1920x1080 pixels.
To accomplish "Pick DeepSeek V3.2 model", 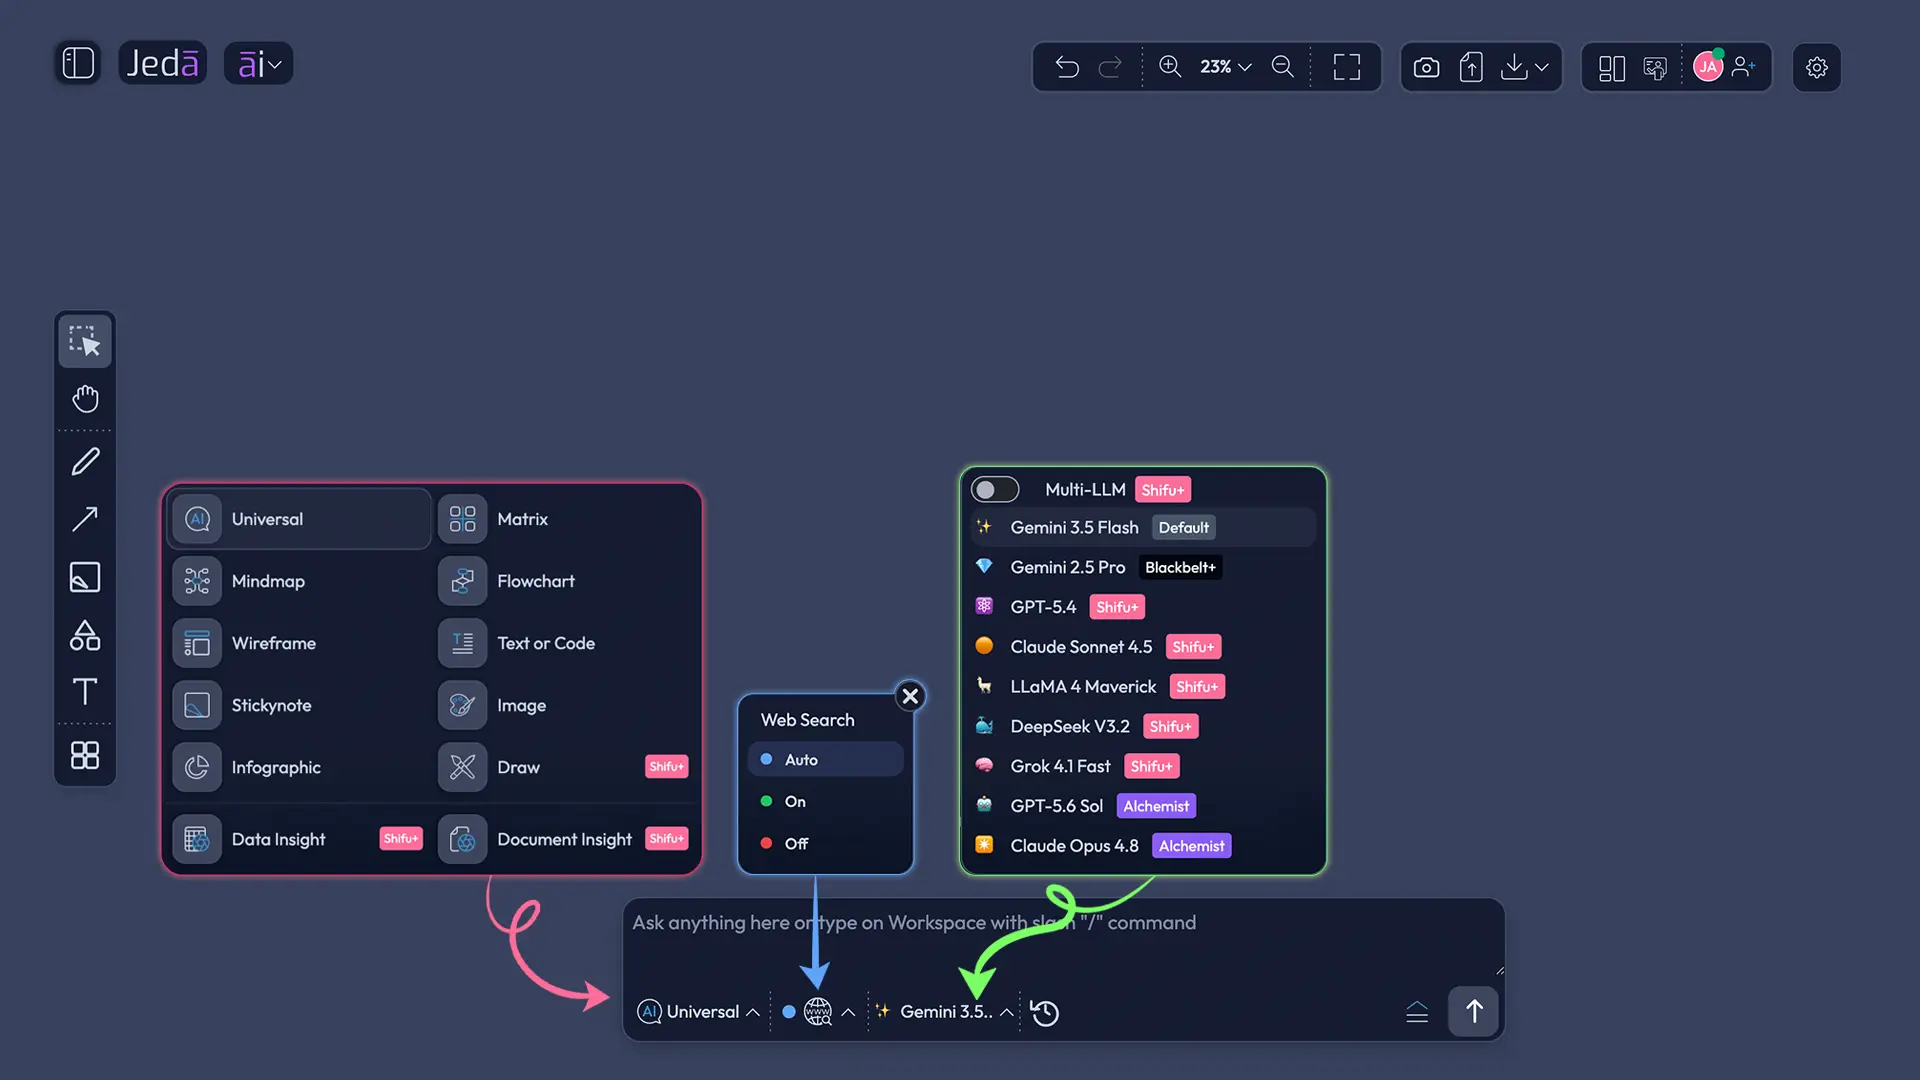I will pos(1143,726).
